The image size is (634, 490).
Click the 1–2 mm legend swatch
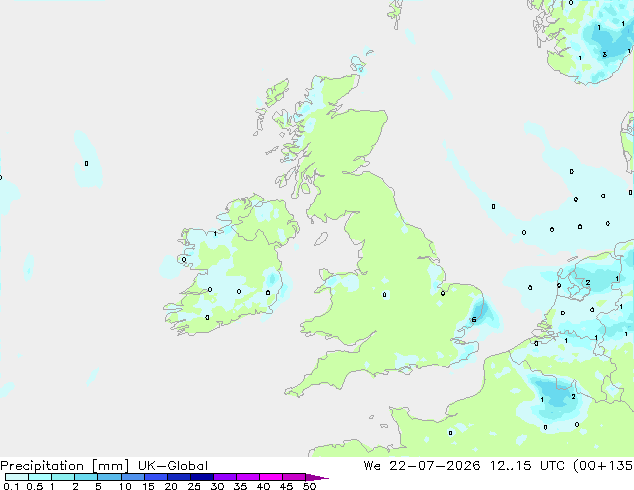63,477
